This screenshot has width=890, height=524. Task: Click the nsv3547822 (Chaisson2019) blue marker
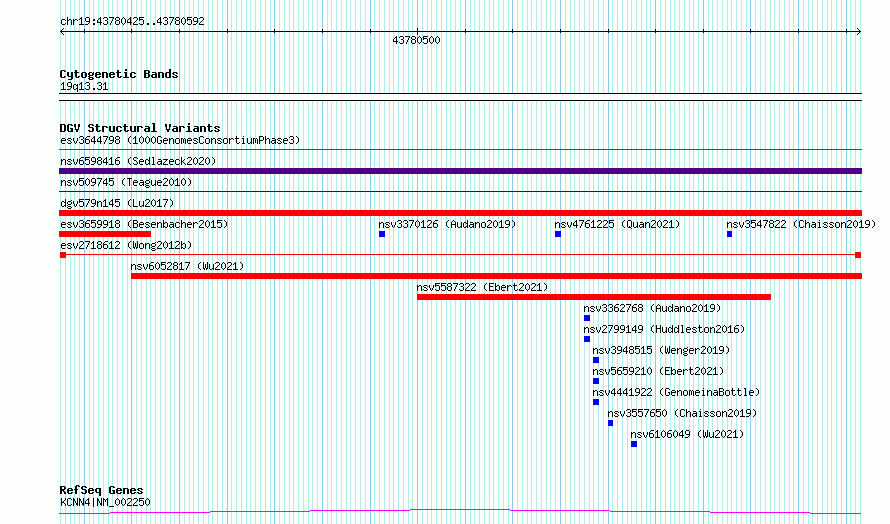[729, 234]
